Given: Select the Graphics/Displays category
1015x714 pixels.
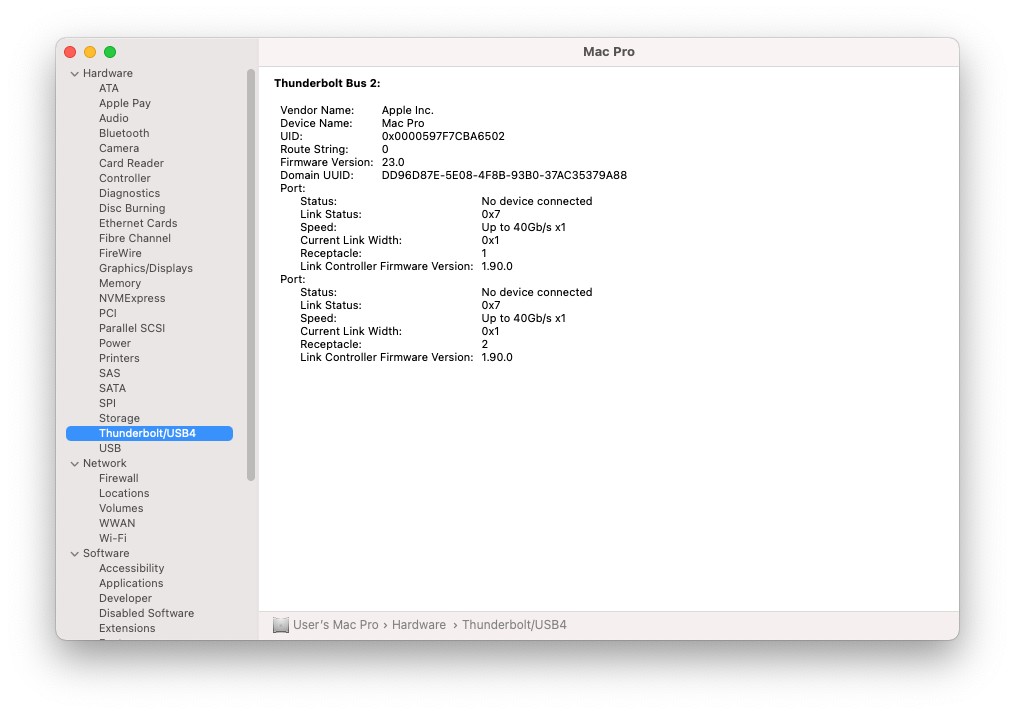Looking at the screenshot, I should pos(145,268).
